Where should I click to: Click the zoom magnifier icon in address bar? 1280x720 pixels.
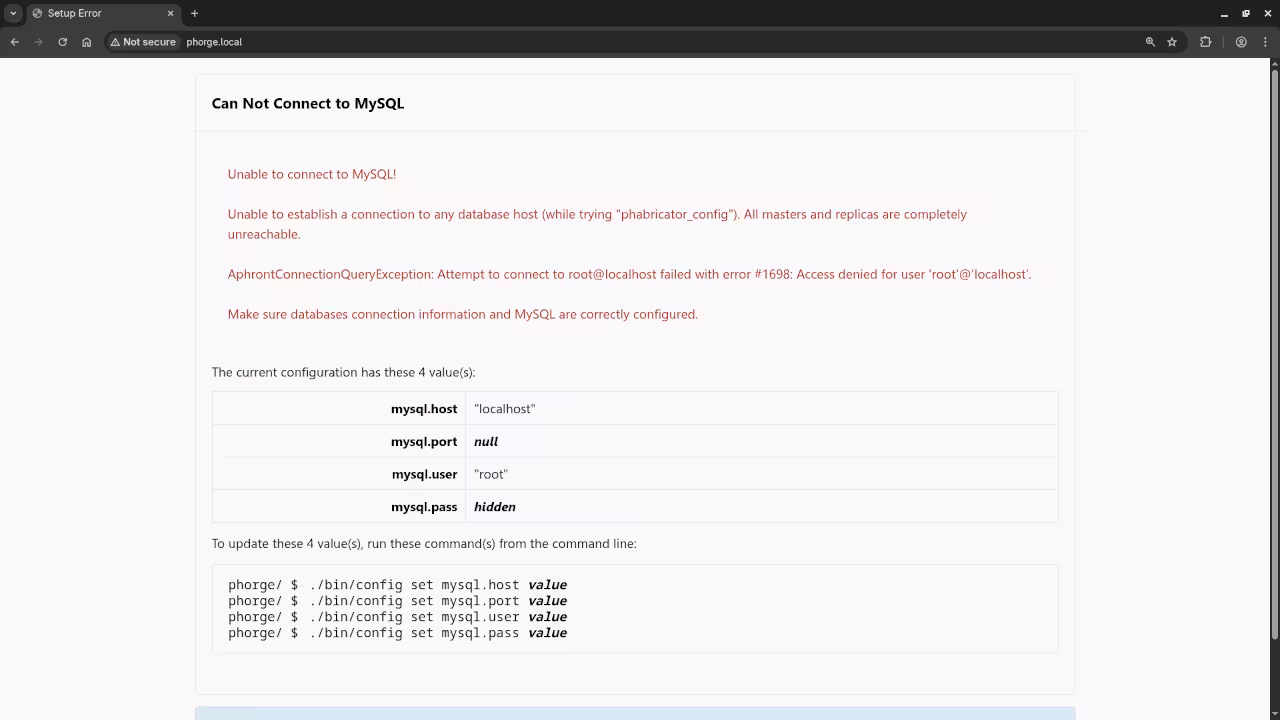pyautogui.click(x=1150, y=42)
